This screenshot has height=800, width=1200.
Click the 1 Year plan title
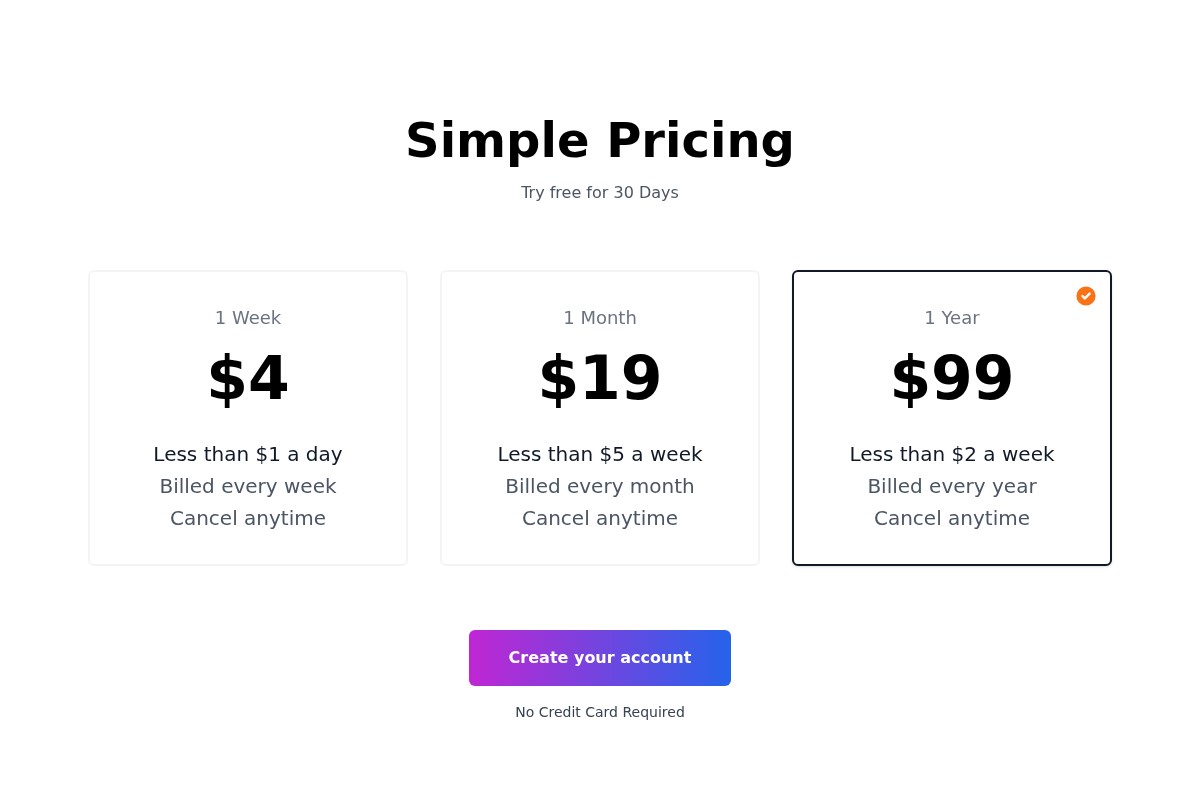952,317
